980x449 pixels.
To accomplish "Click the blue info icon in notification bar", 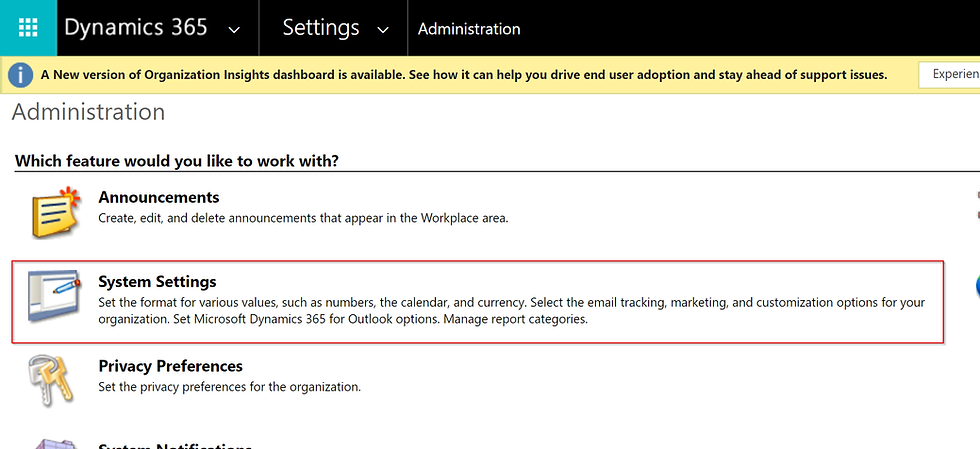I will 21,75.
